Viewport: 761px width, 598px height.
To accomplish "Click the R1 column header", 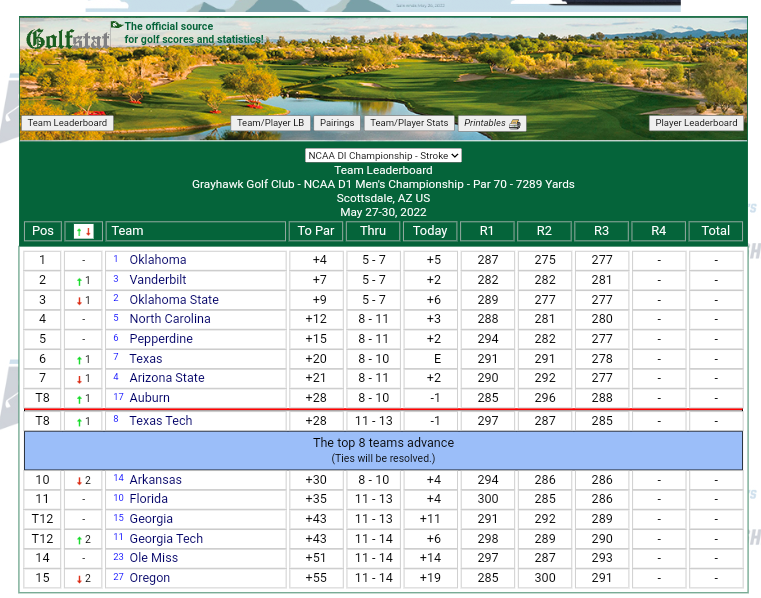I will [487, 231].
